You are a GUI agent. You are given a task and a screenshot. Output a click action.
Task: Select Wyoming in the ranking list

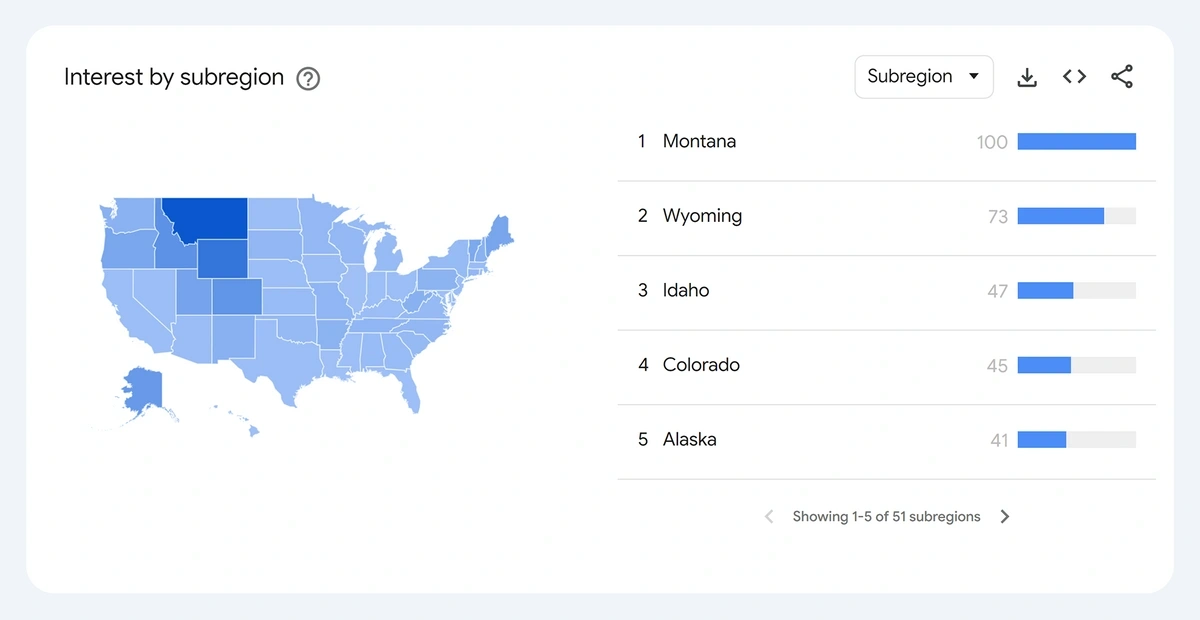886,217
